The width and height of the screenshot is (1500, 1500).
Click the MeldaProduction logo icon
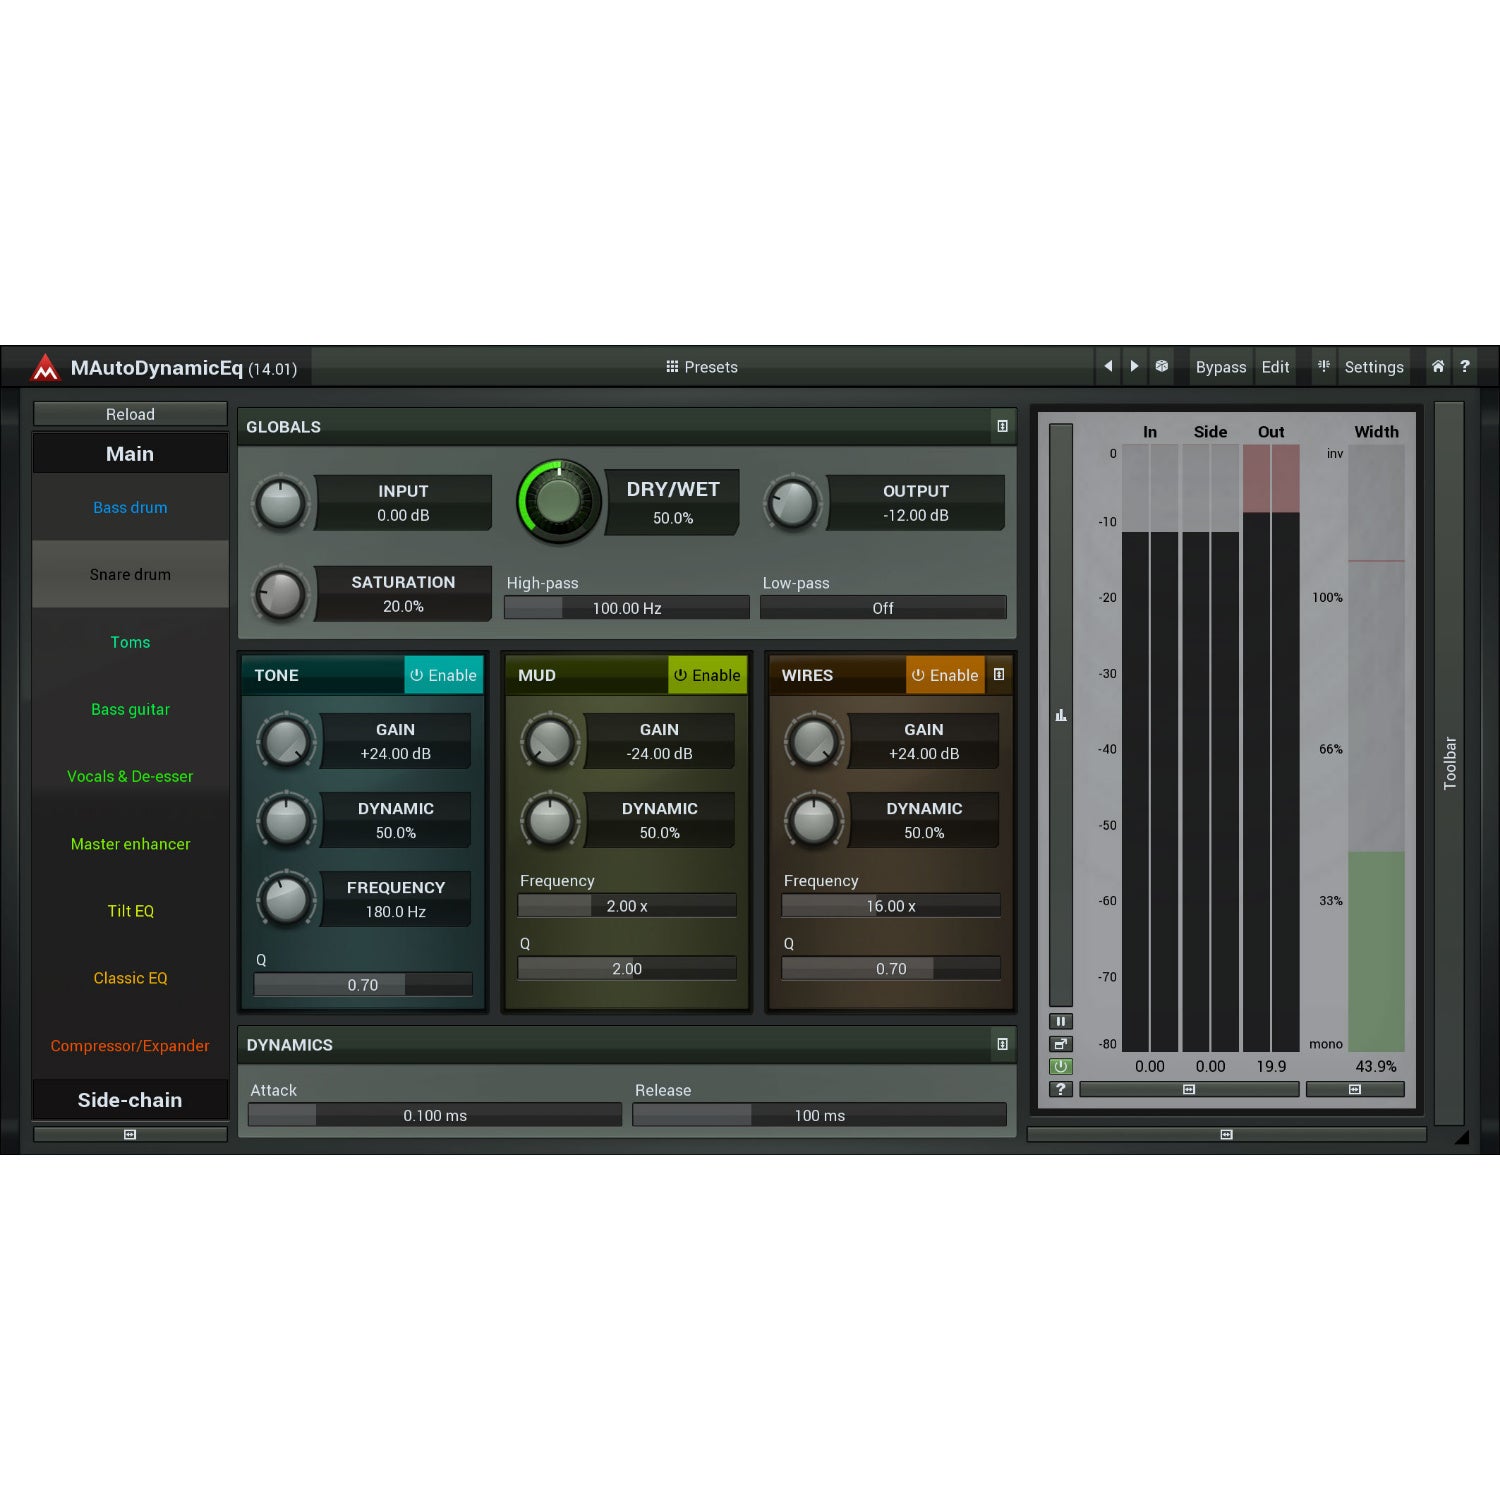45,368
